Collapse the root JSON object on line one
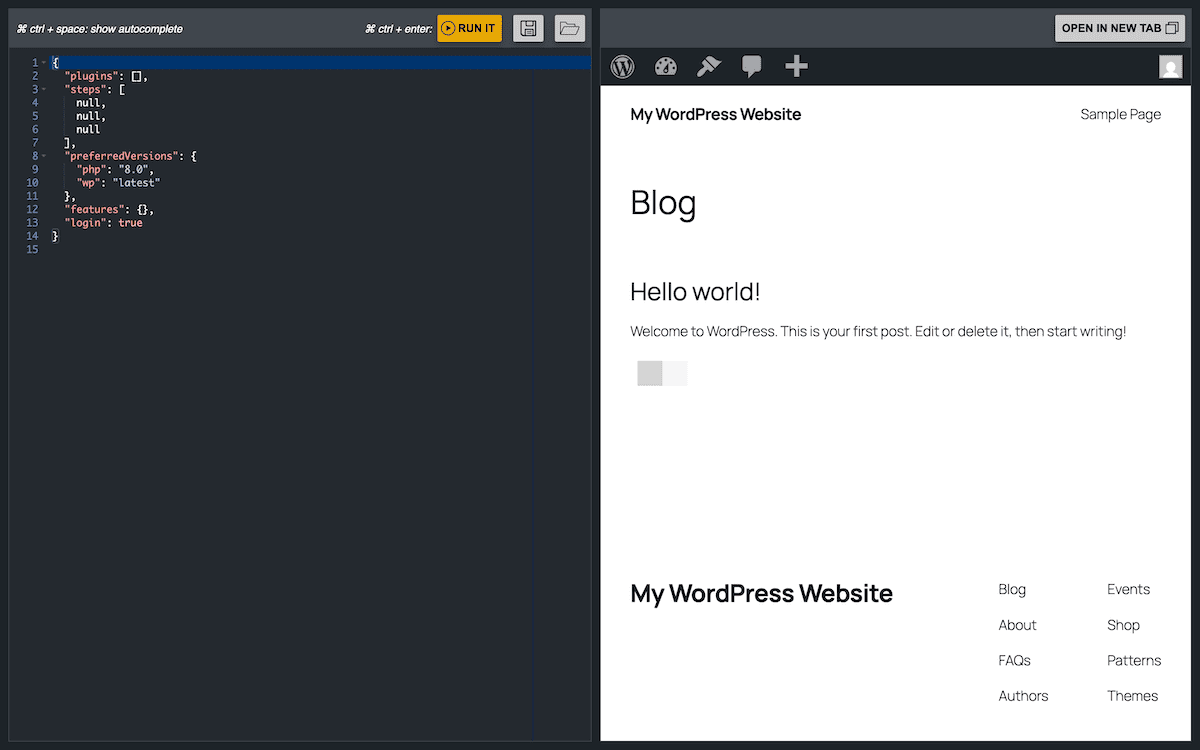 click(x=43, y=61)
